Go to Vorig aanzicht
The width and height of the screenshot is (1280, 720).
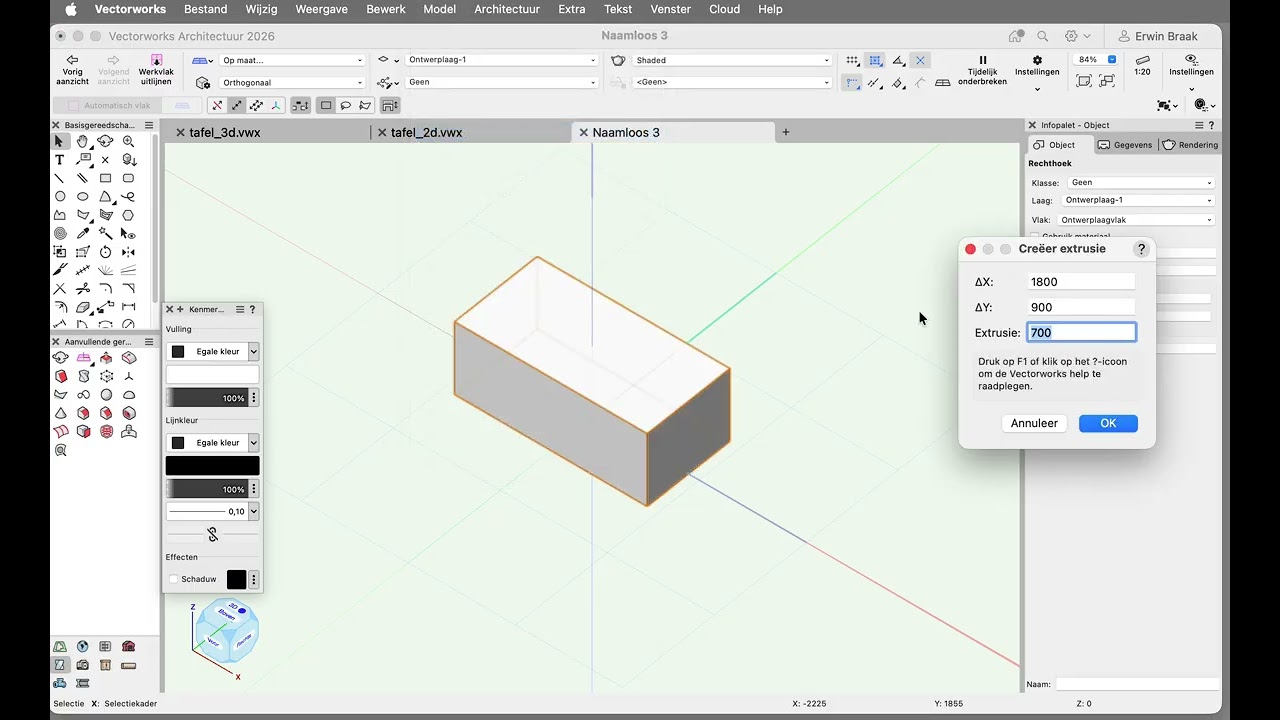tap(72, 70)
